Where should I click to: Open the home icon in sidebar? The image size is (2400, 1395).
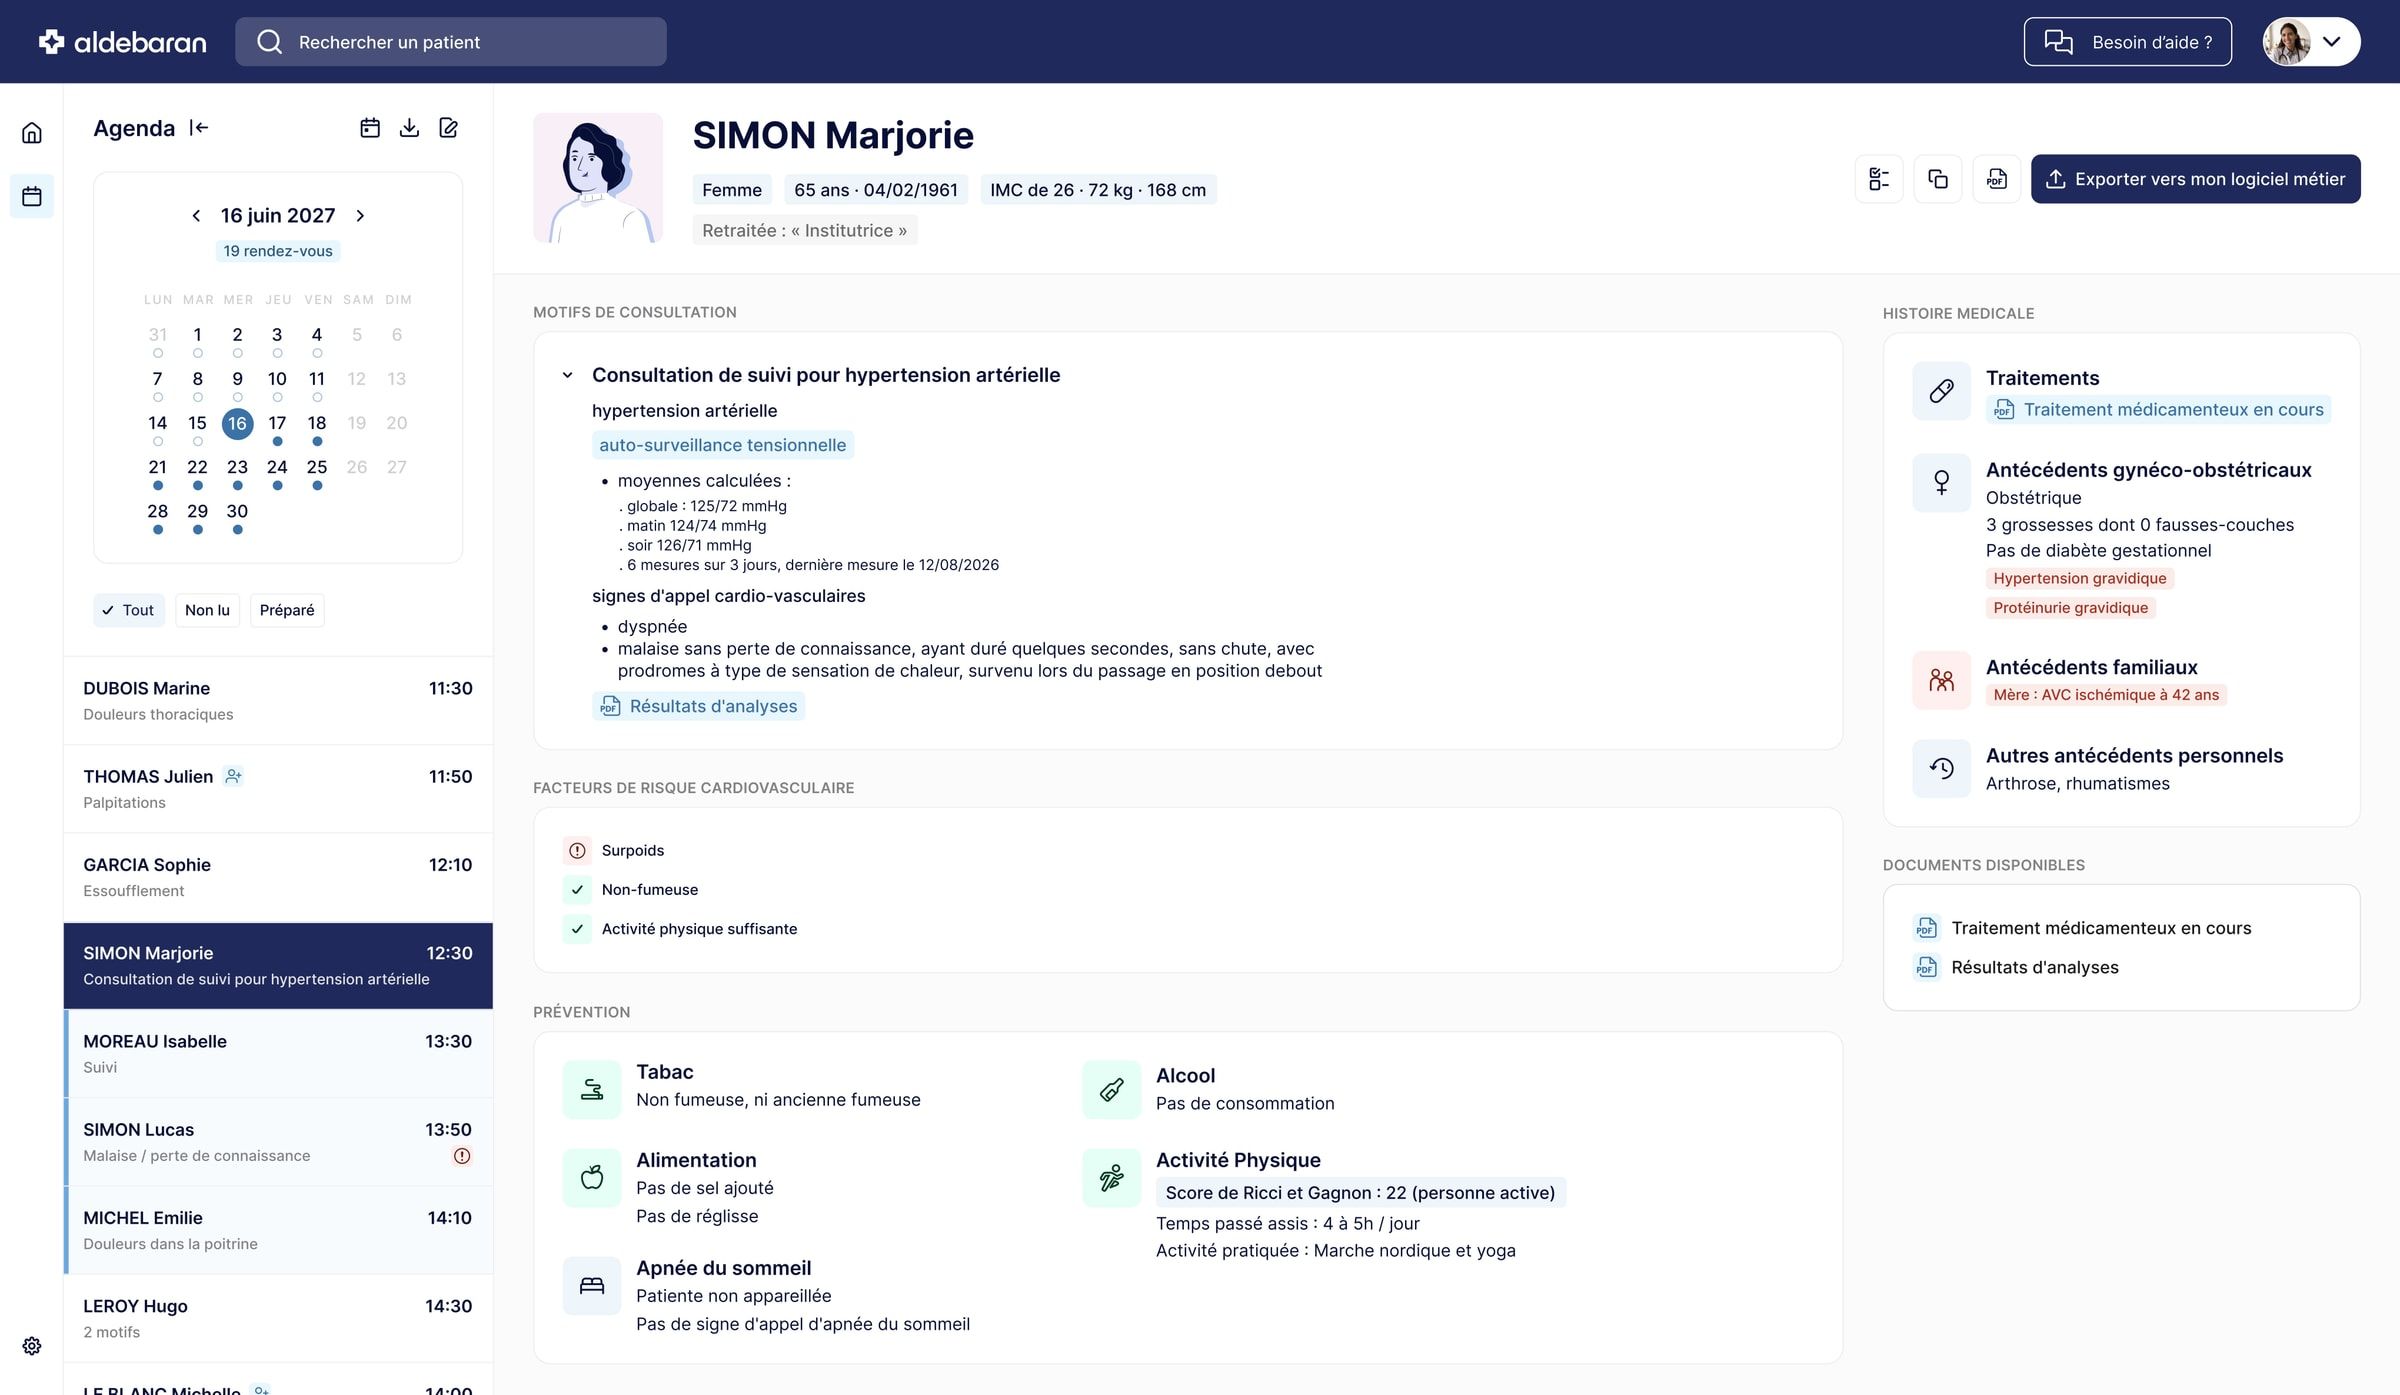(x=32, y=133)
